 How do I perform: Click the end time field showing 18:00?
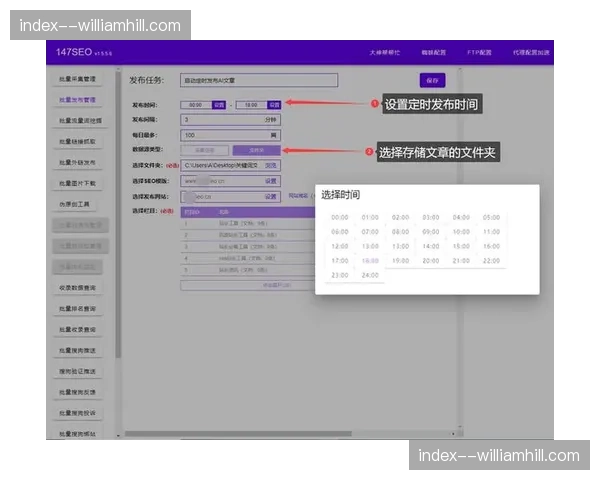pyautogui.click(x=251, y=105)
